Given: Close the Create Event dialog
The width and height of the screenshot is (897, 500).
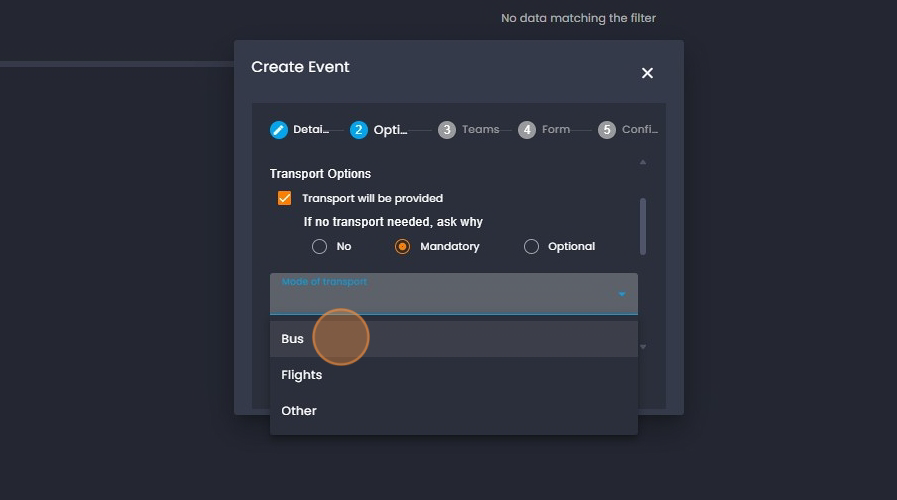Looking at the screenshot, I should [x=647, y=73].
